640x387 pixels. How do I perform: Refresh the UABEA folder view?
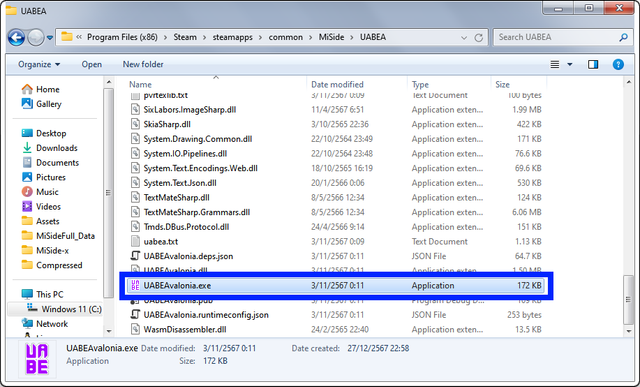pyautogui.click(x=478, y=38)
